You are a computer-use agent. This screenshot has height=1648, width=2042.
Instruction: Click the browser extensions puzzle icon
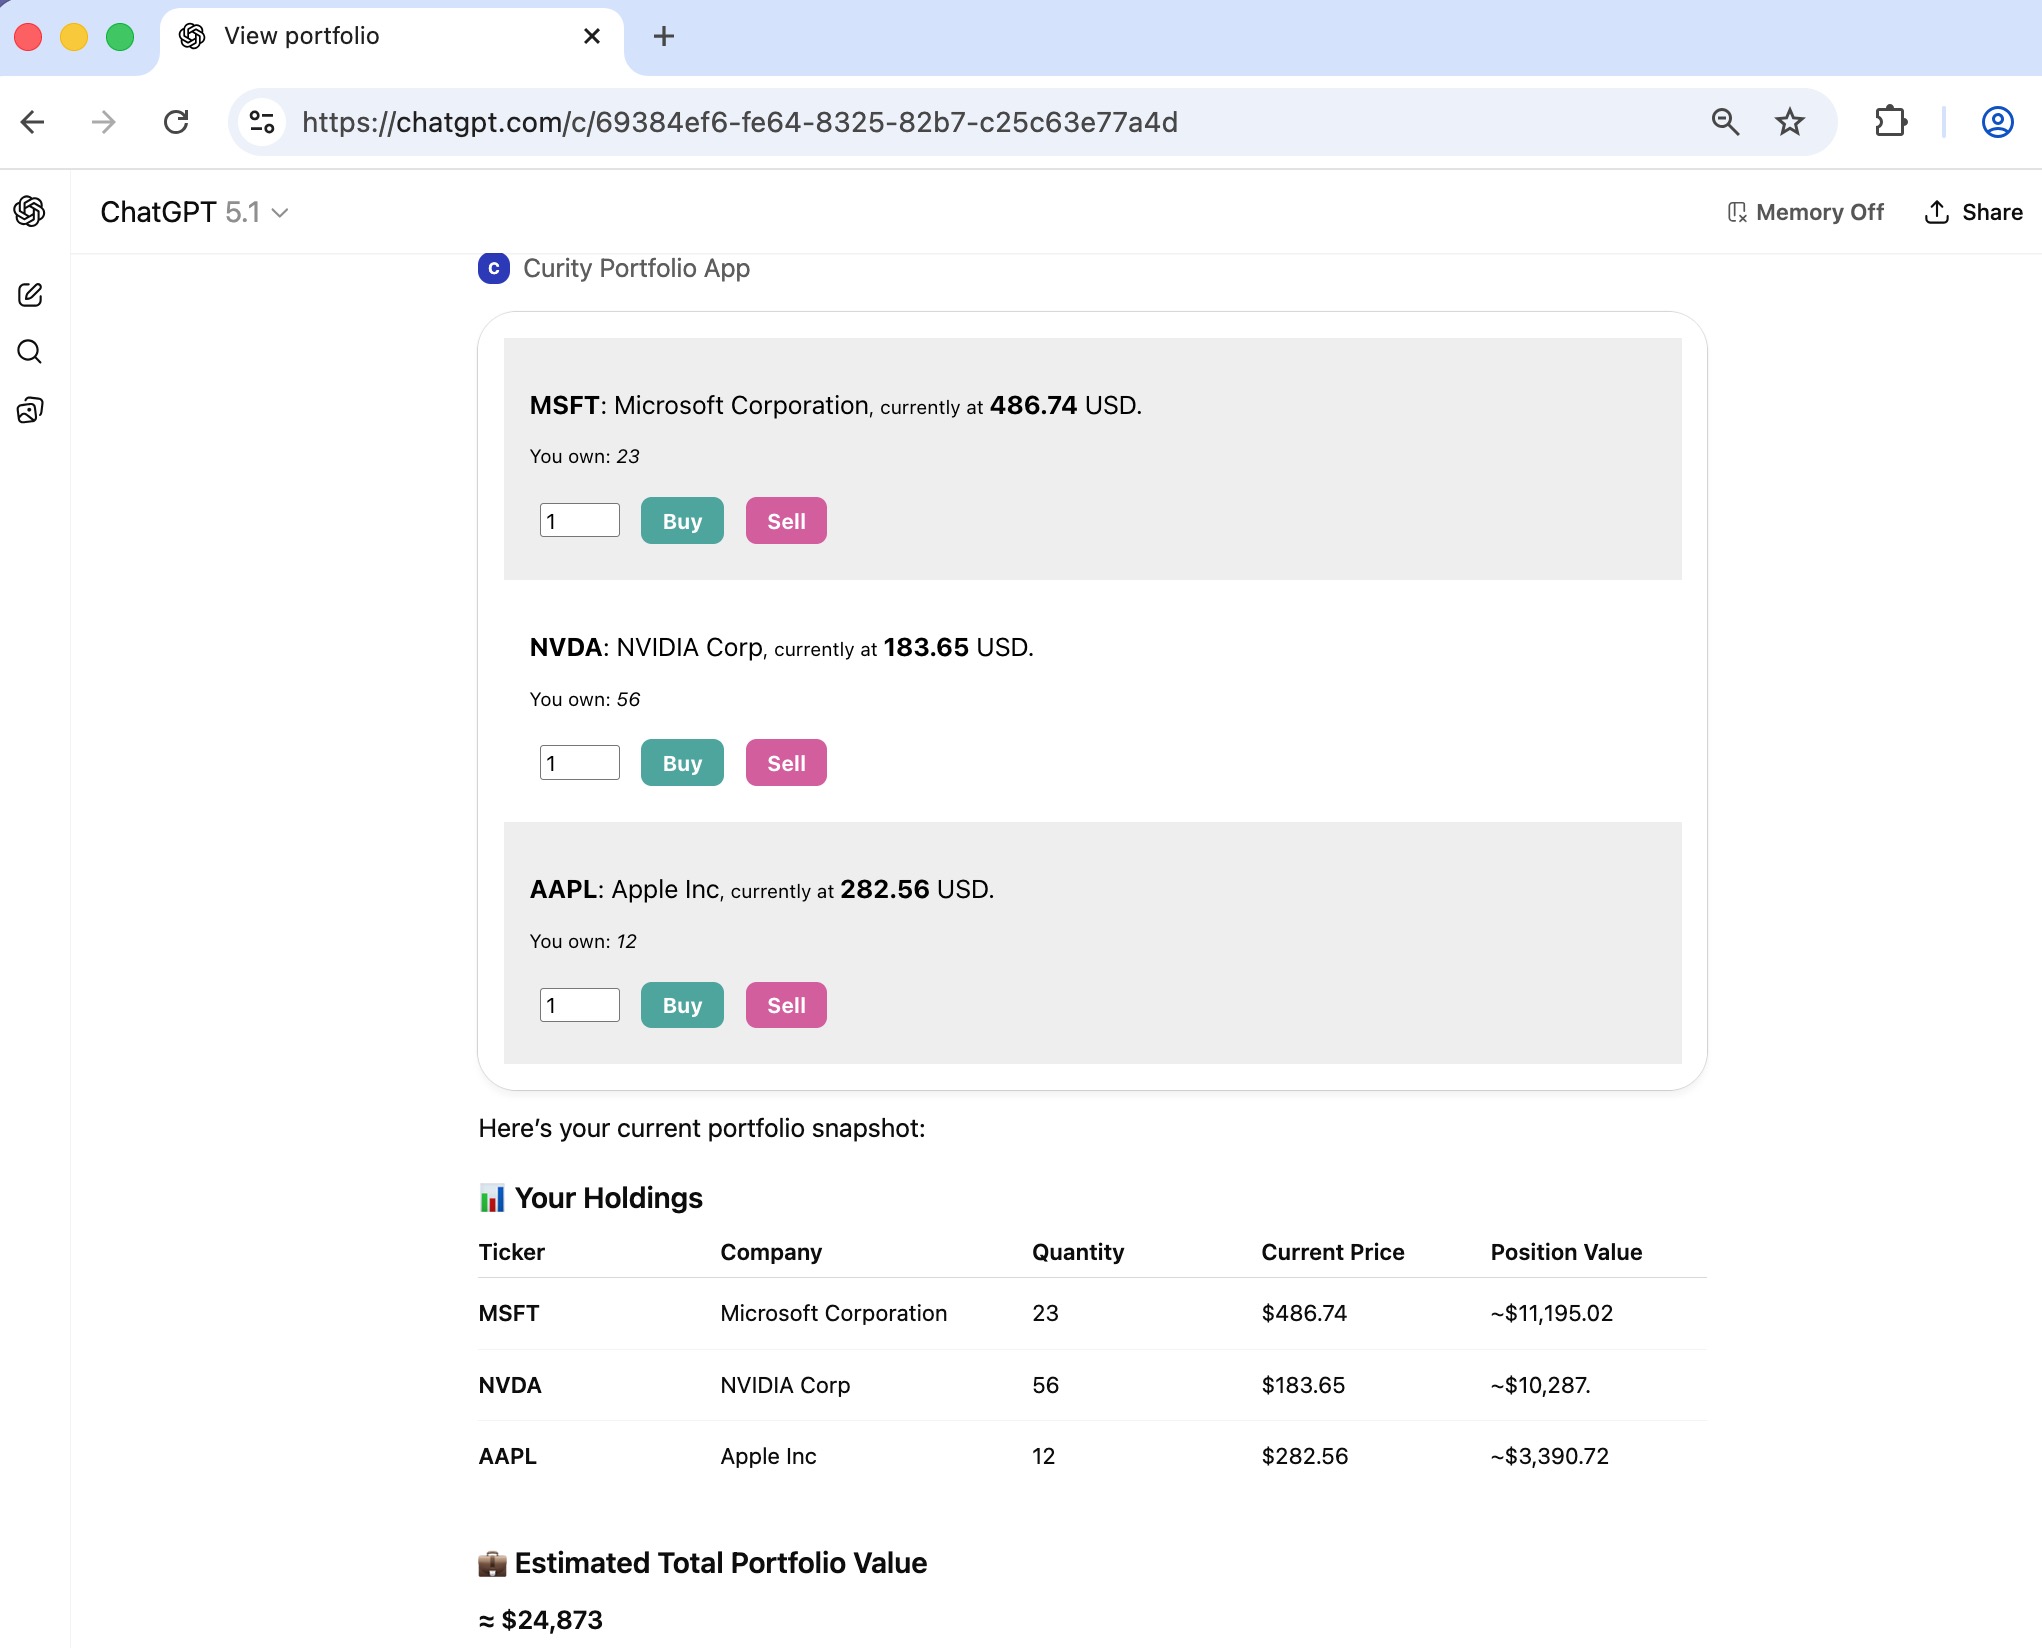(1891, 122)
